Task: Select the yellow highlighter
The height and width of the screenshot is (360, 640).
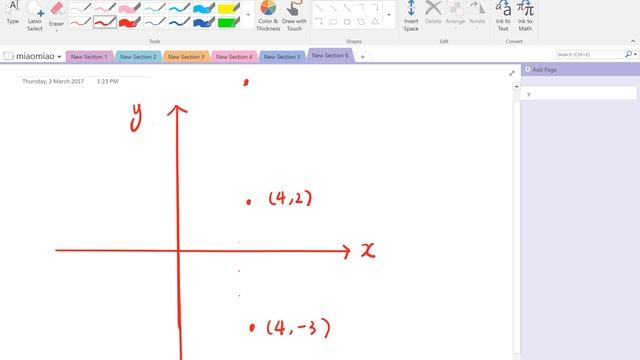Action: (229, 7)
